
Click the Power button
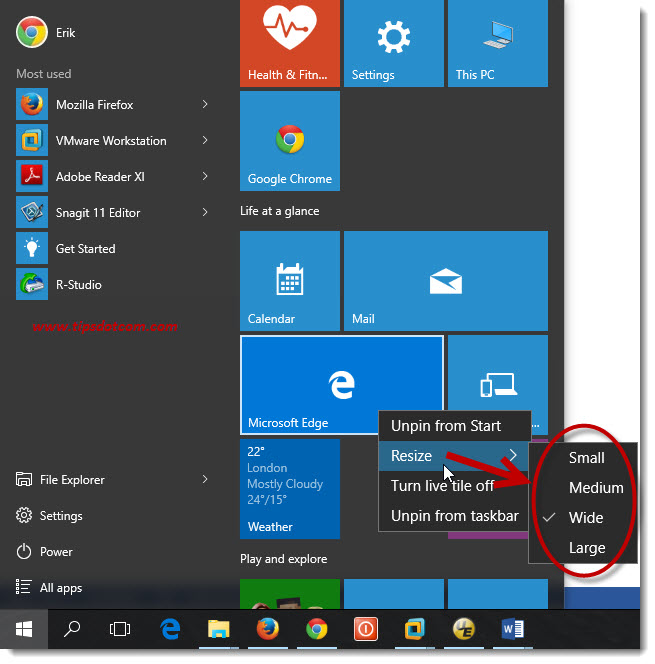click(57, 552)
